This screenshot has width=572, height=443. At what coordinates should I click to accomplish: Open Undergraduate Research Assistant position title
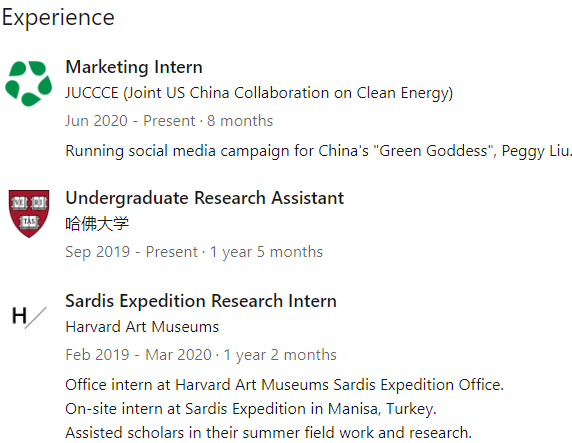[205, 198]
